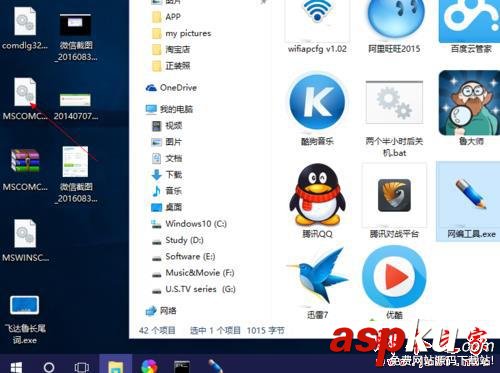500x373 pixels.
Task: Click the "选中 1 个项目 1015 字节" status text
Action: click(237, 331)
